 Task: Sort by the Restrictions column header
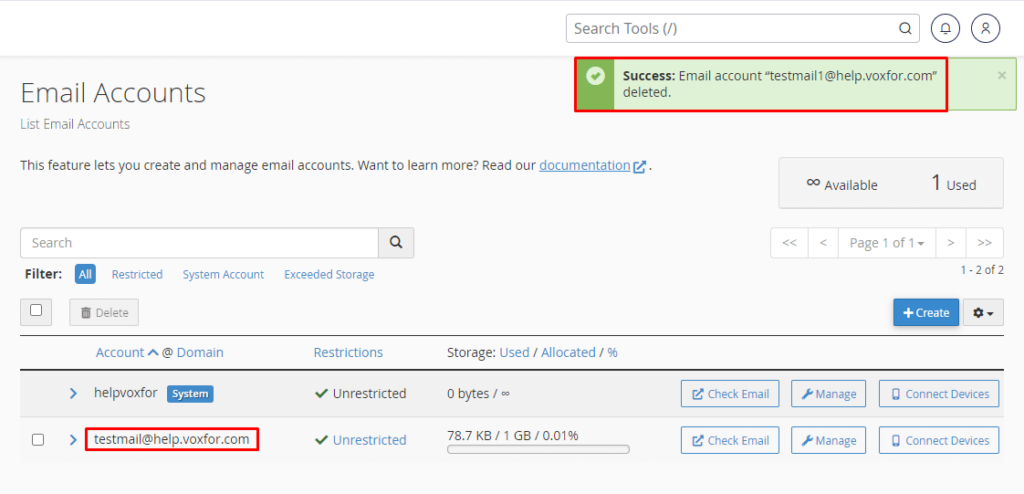coord(348,352)
